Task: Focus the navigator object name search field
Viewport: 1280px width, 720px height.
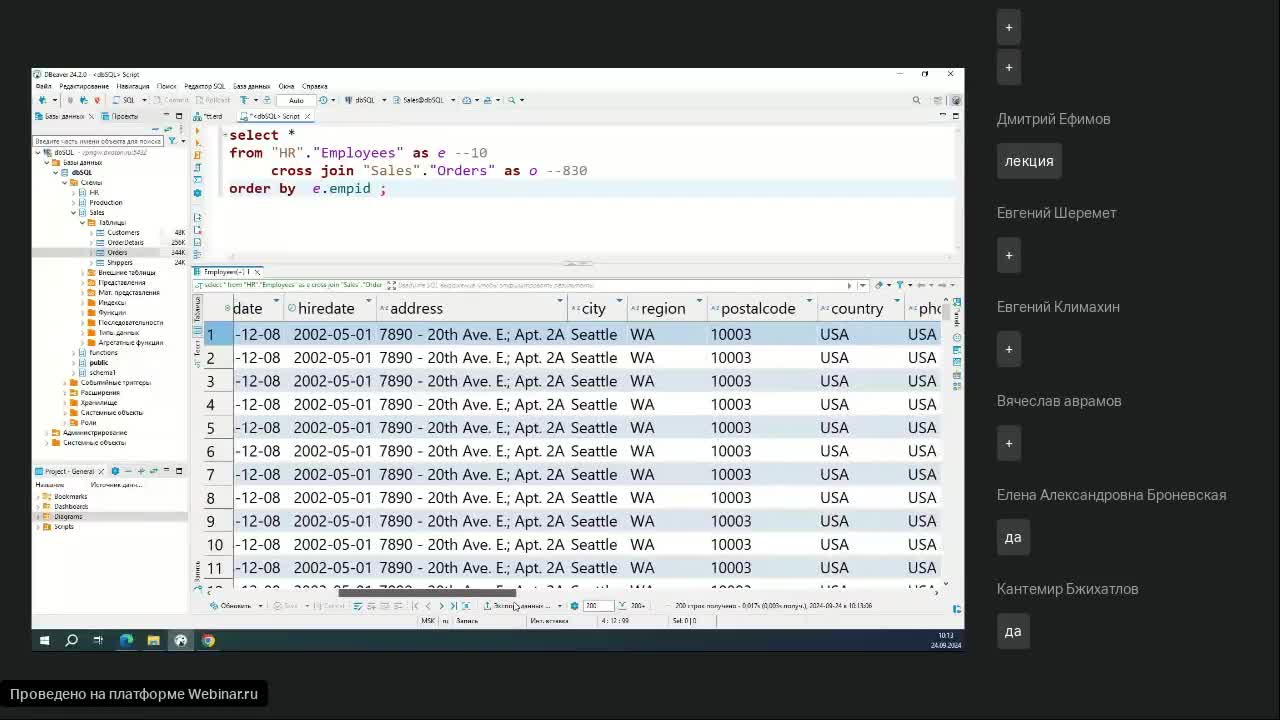Action: tap(98, 141)
